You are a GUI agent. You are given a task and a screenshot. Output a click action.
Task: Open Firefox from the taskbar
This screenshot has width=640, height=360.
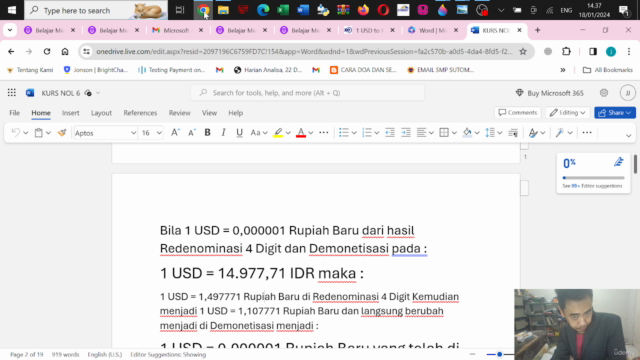(363, 10)
